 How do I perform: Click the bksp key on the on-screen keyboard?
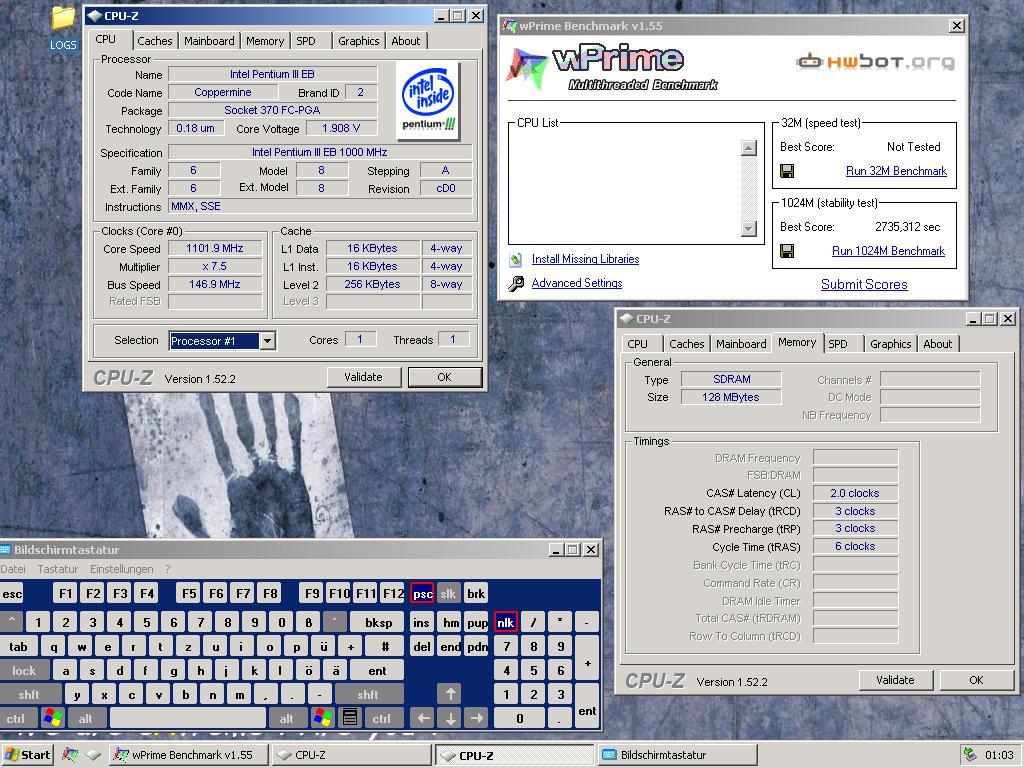(x=378, y=622)
